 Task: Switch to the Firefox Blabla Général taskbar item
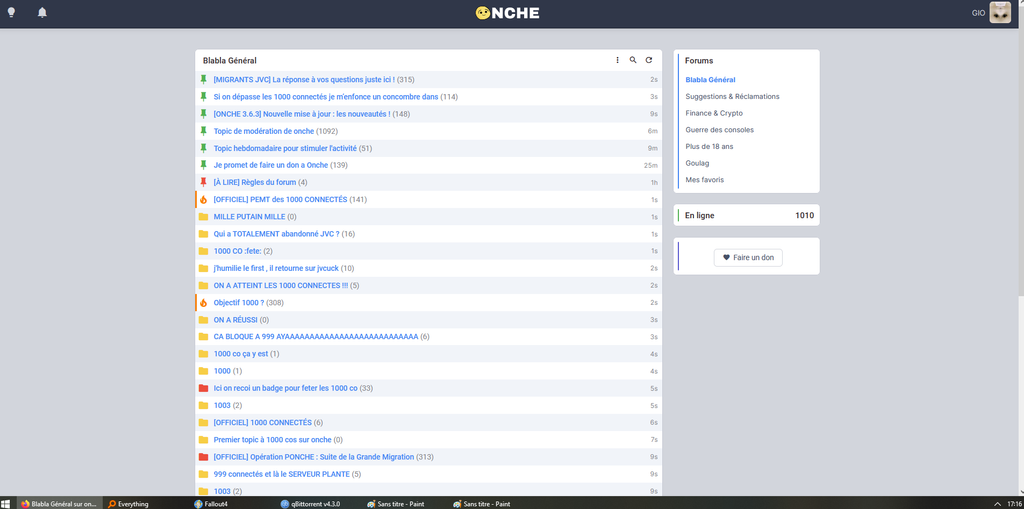click(x=60, y=504)
